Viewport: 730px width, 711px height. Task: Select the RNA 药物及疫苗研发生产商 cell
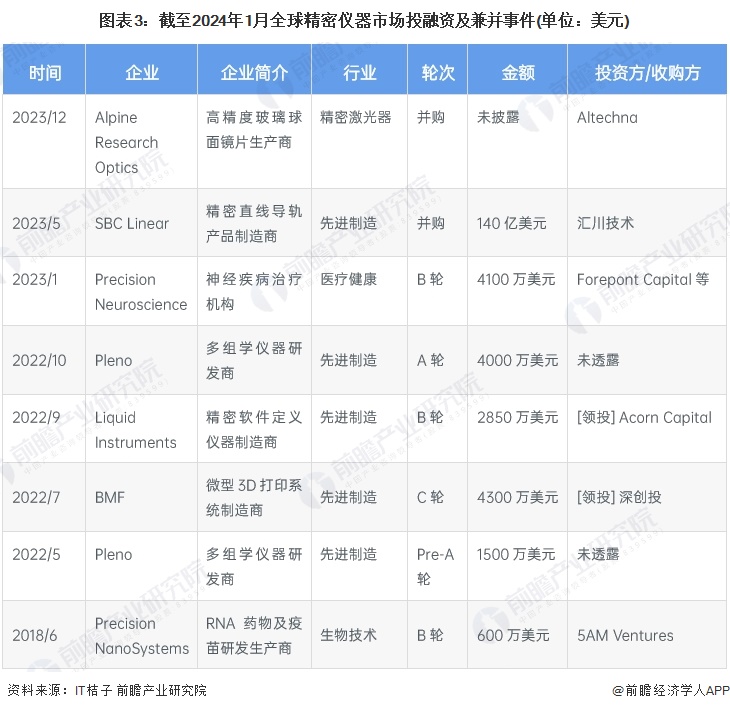(254, 636)
